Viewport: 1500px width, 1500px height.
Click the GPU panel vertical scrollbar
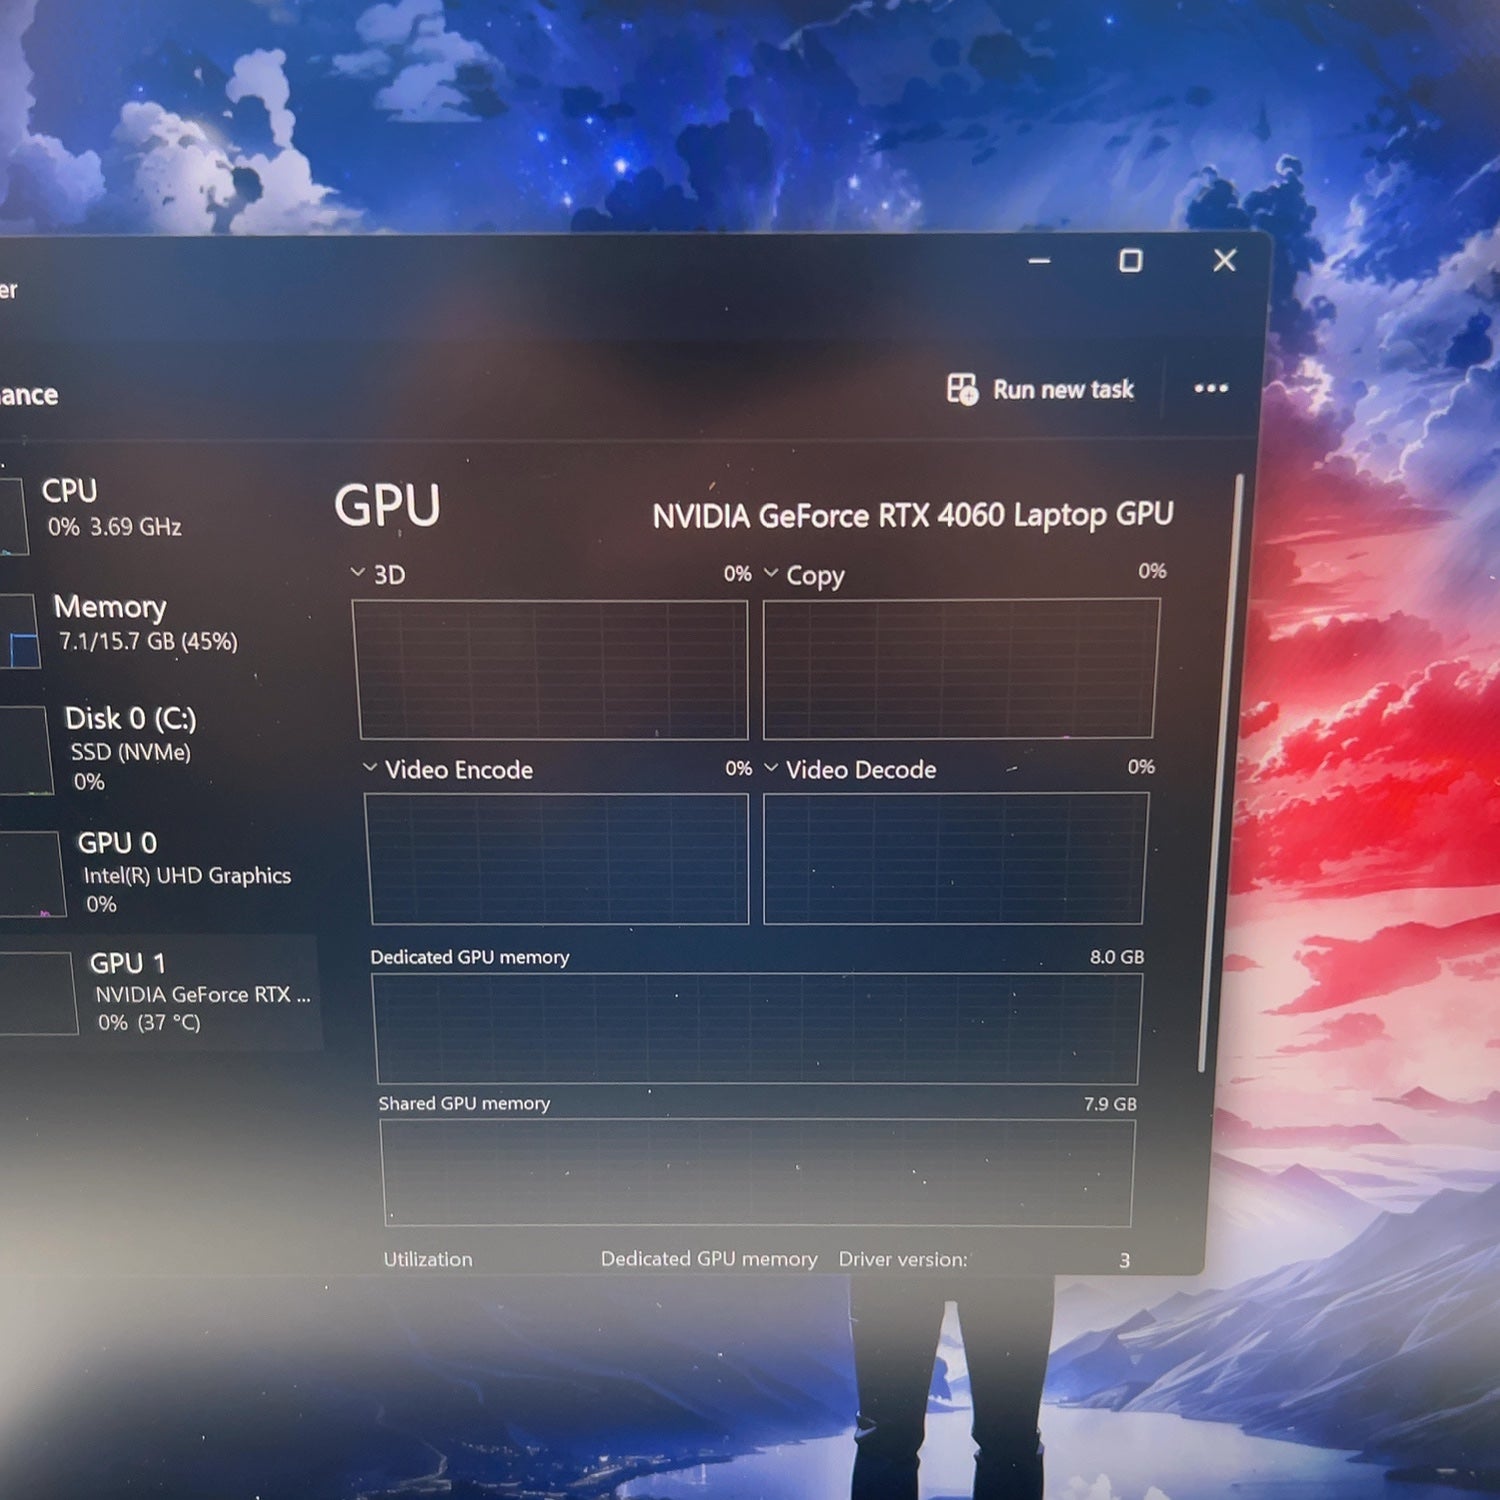pos(1220,775)
